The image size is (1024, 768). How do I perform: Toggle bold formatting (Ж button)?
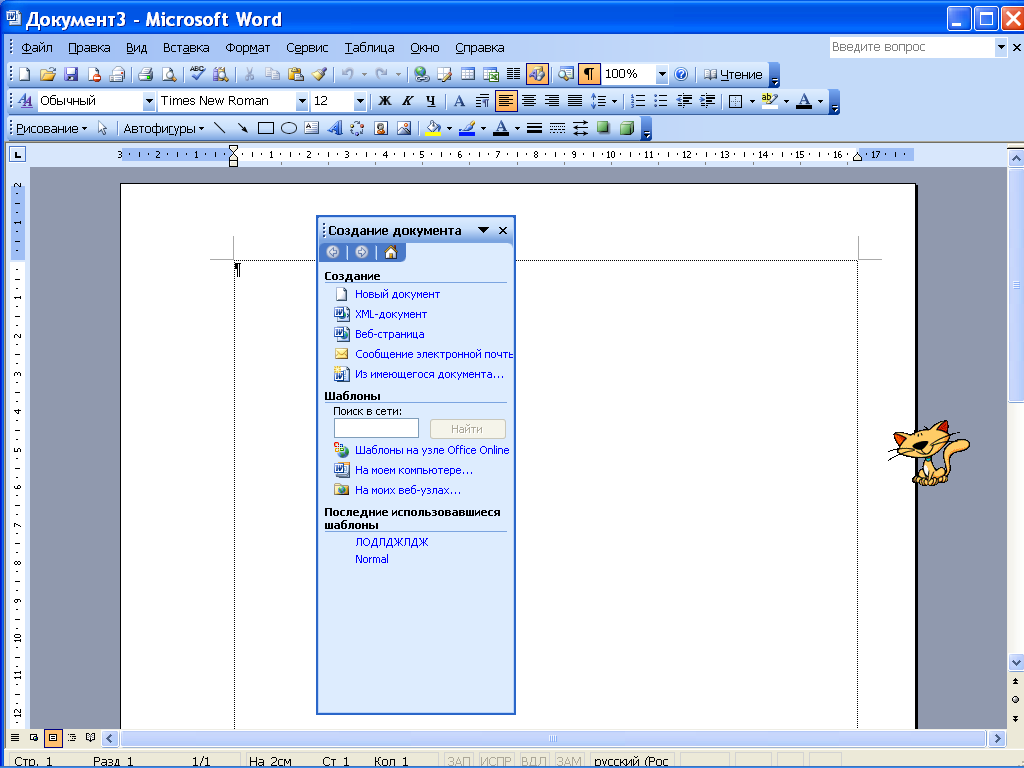click(x=384, y=101)
